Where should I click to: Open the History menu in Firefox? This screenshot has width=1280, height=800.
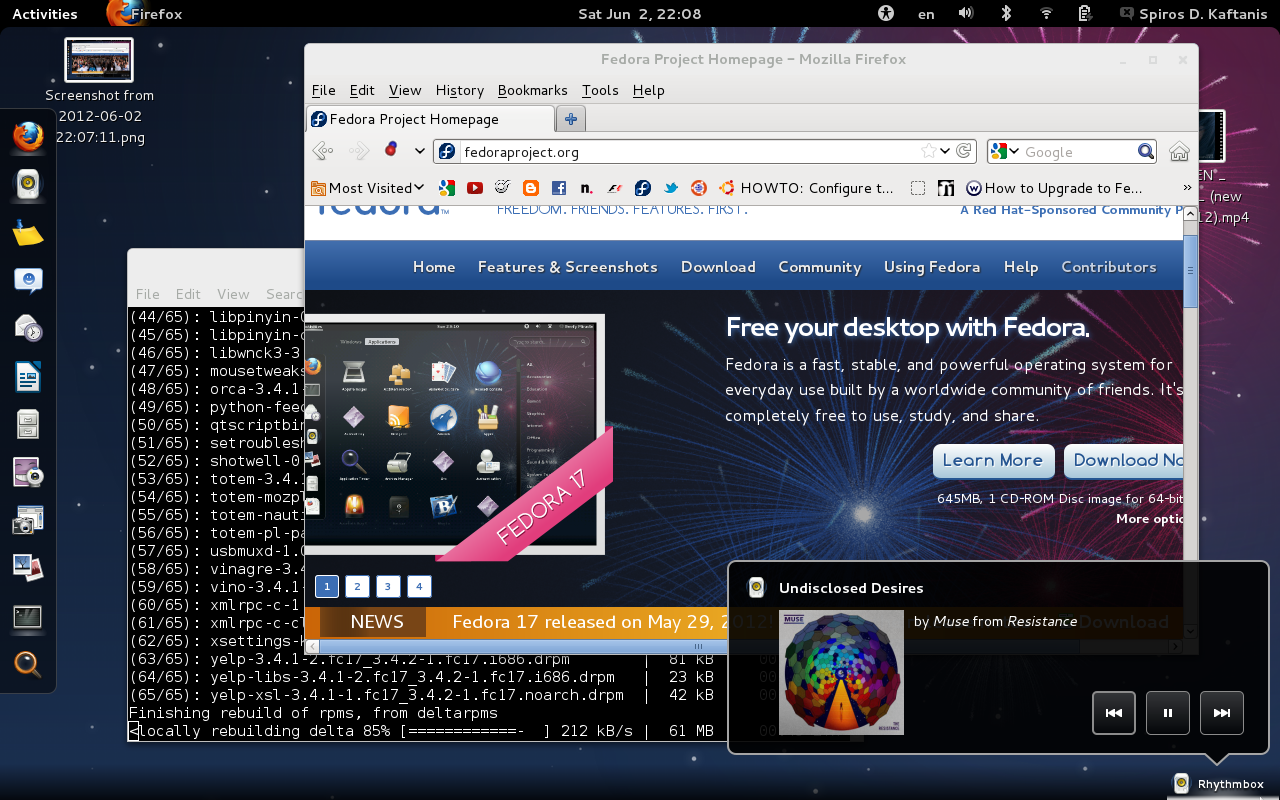pyautogui.click(x=459, y=90)
